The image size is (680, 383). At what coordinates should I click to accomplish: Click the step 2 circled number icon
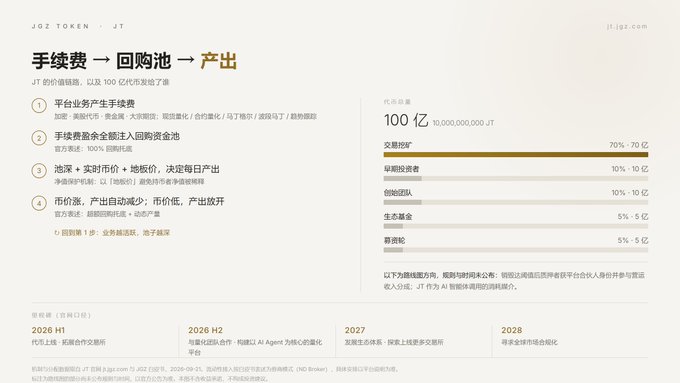pos(39,138)
